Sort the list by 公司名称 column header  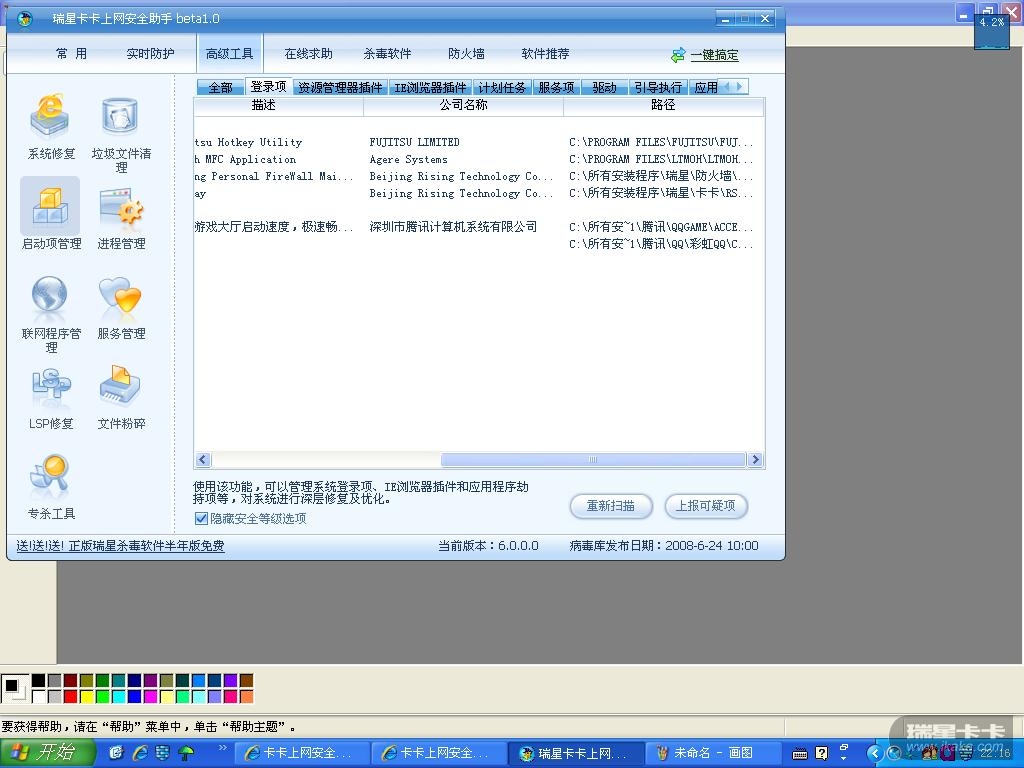tap(463, 105)
